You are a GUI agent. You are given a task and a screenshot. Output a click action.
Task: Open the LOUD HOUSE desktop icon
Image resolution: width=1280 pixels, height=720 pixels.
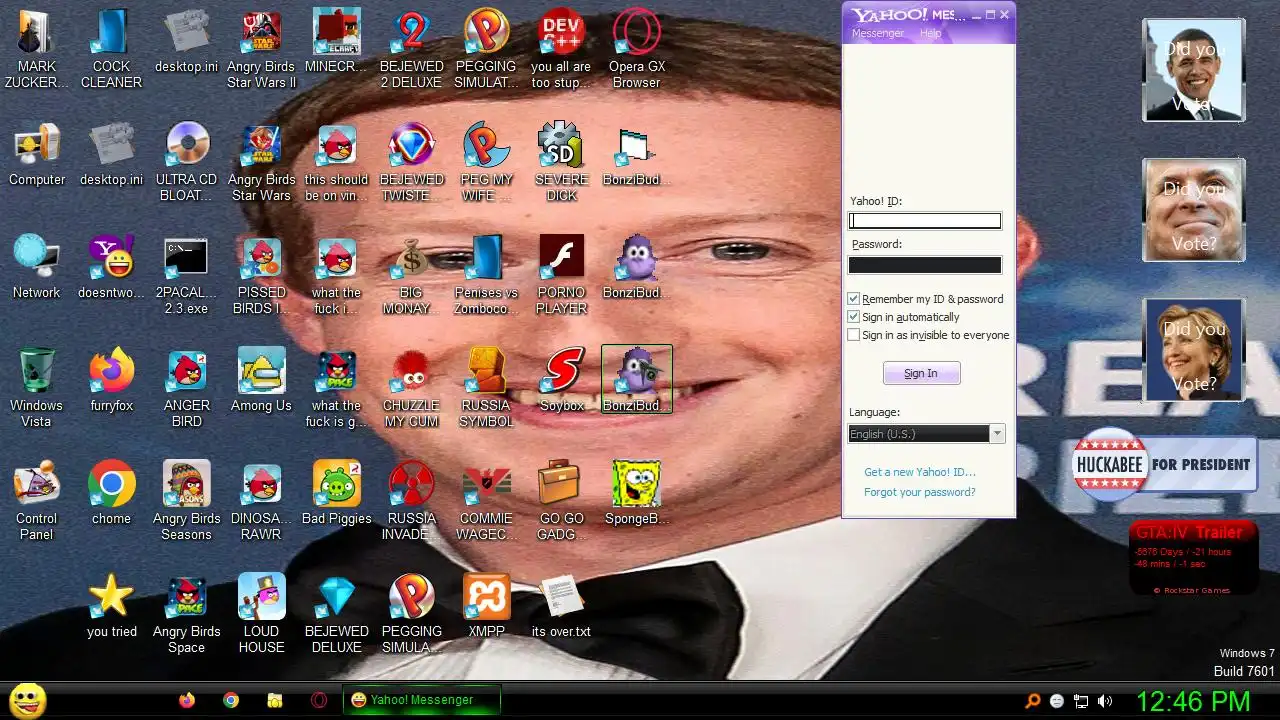coord(262,613)
